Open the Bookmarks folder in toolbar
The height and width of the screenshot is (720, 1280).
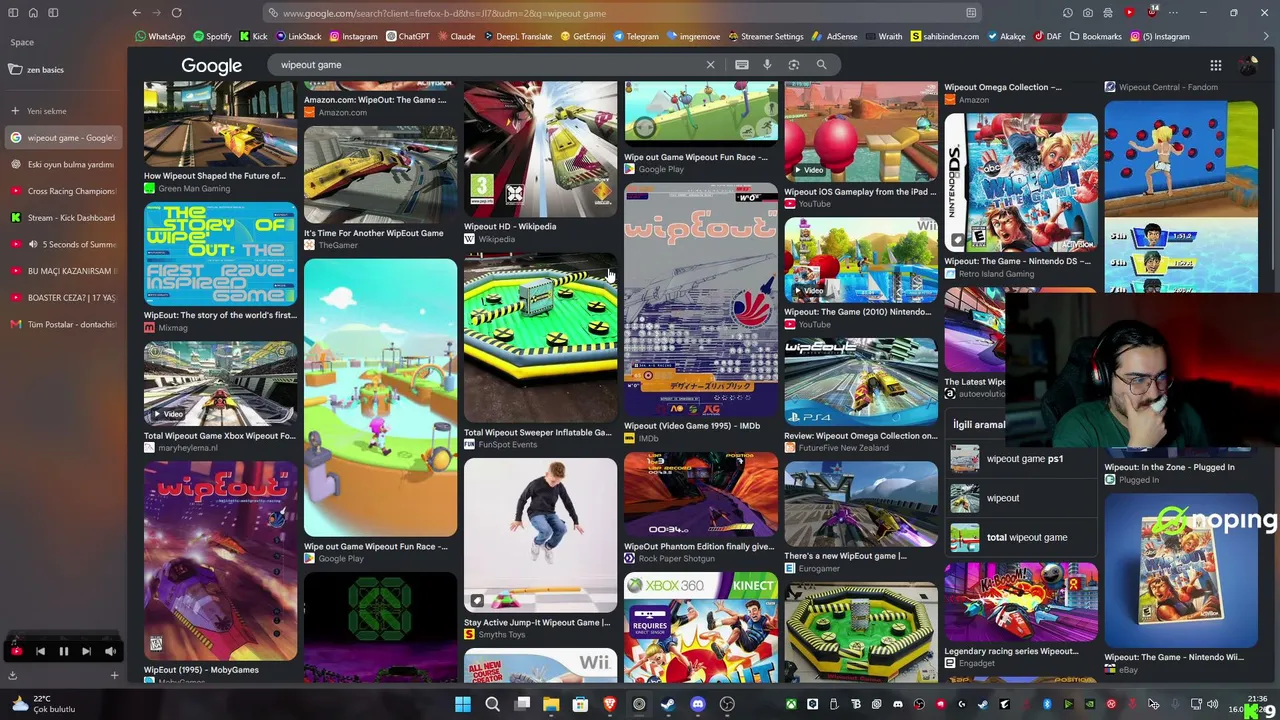(1094, 37)
